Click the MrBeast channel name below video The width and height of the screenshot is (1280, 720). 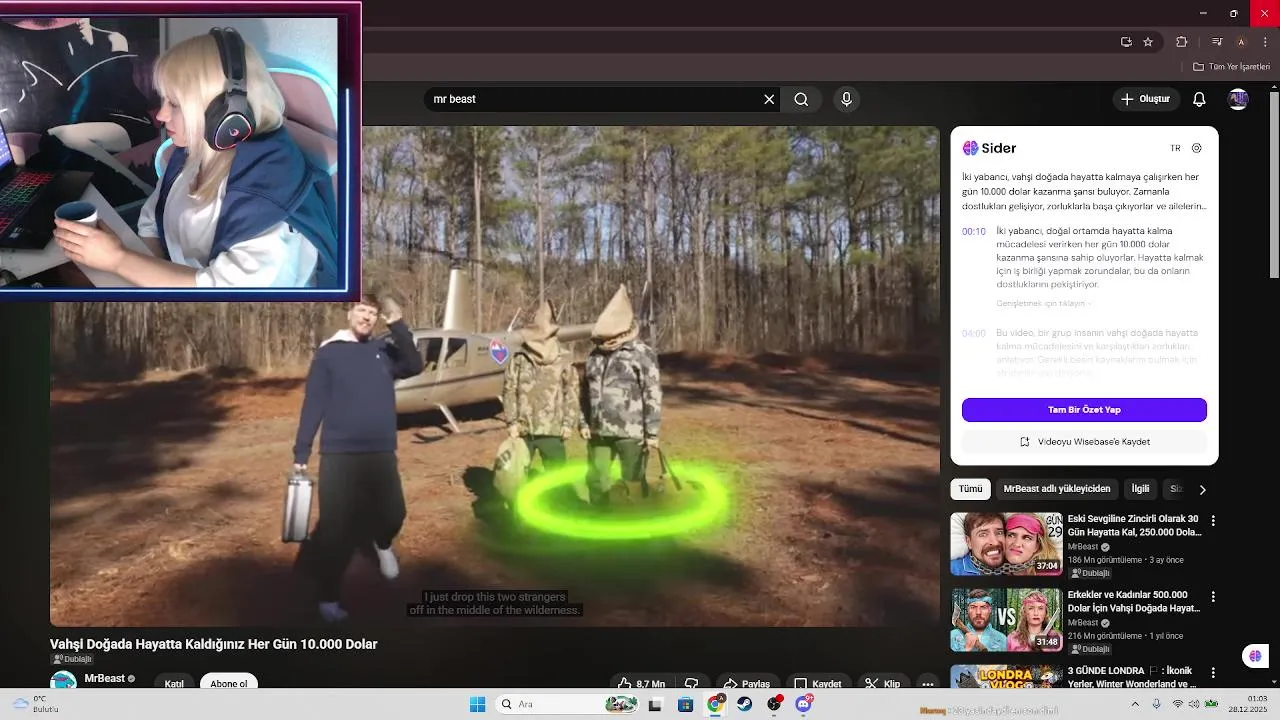click(x=104, y=678)
